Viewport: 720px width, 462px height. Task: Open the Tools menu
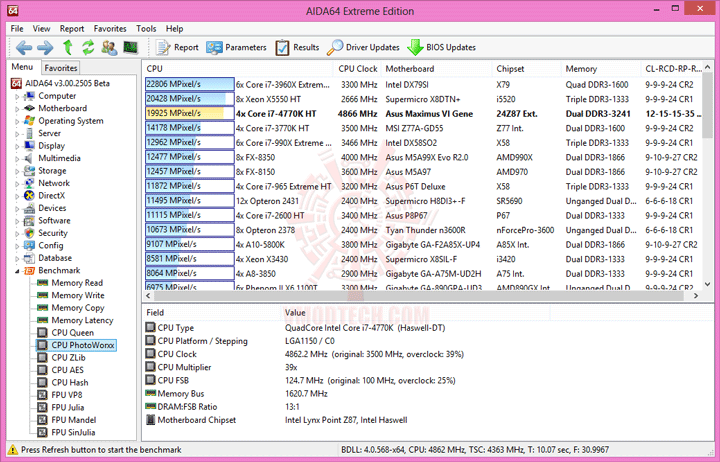click(146, 28)
